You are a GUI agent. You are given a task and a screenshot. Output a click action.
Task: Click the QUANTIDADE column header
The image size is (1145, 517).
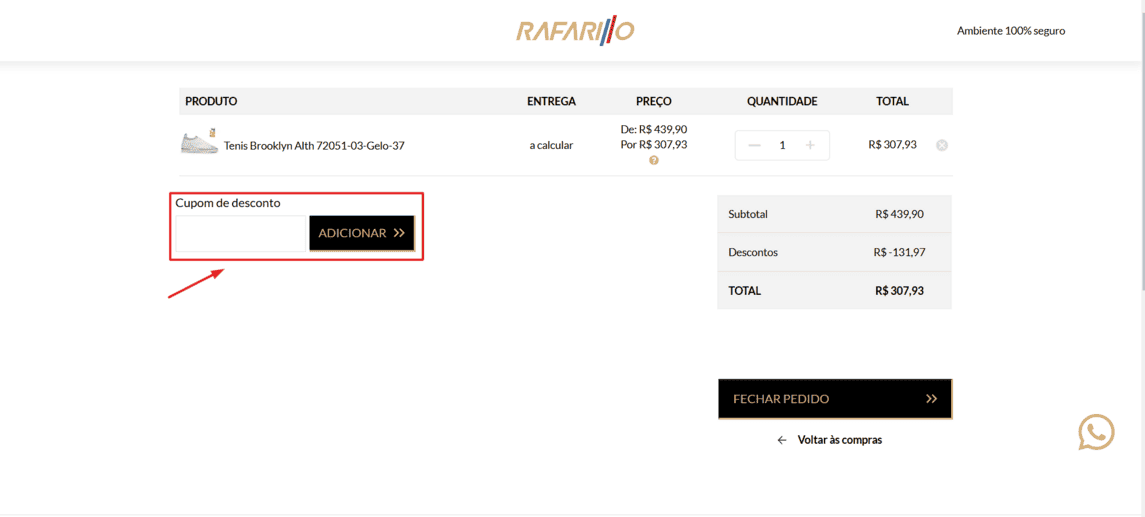782,102
